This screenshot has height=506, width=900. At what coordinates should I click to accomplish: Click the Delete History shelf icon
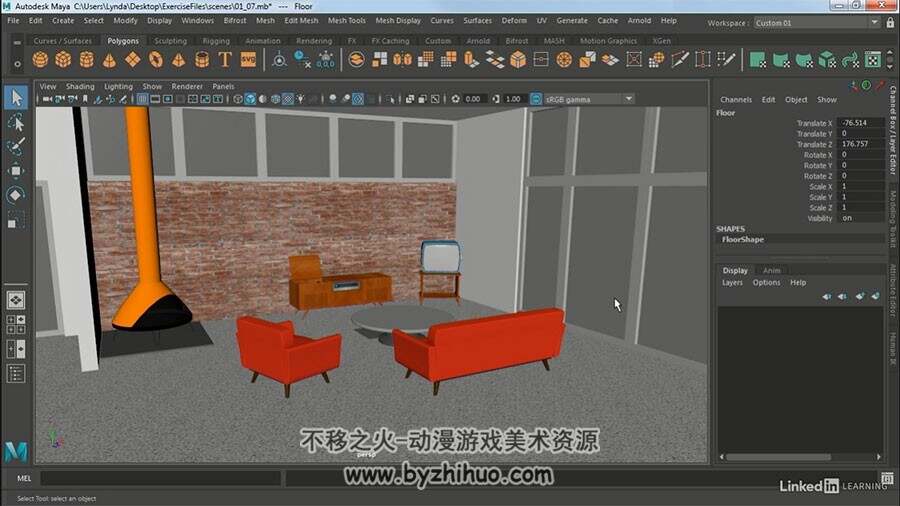(302, 60)
